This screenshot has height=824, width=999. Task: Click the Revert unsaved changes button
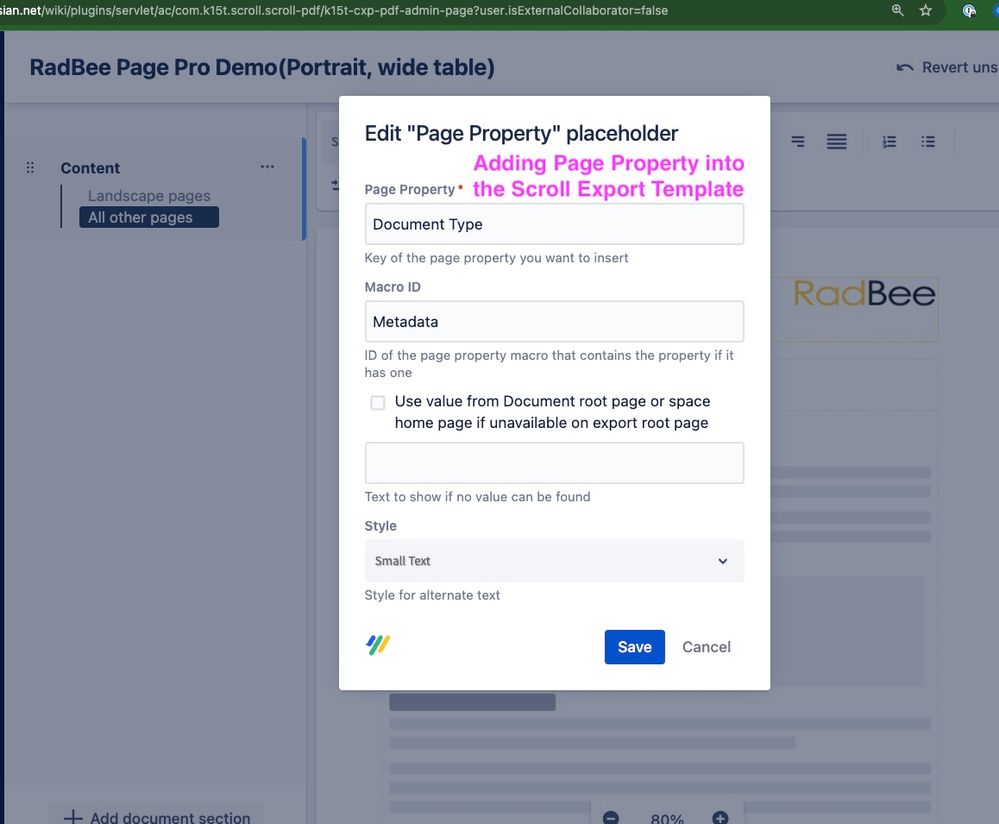pyautogui.click(x=947, y=68)
